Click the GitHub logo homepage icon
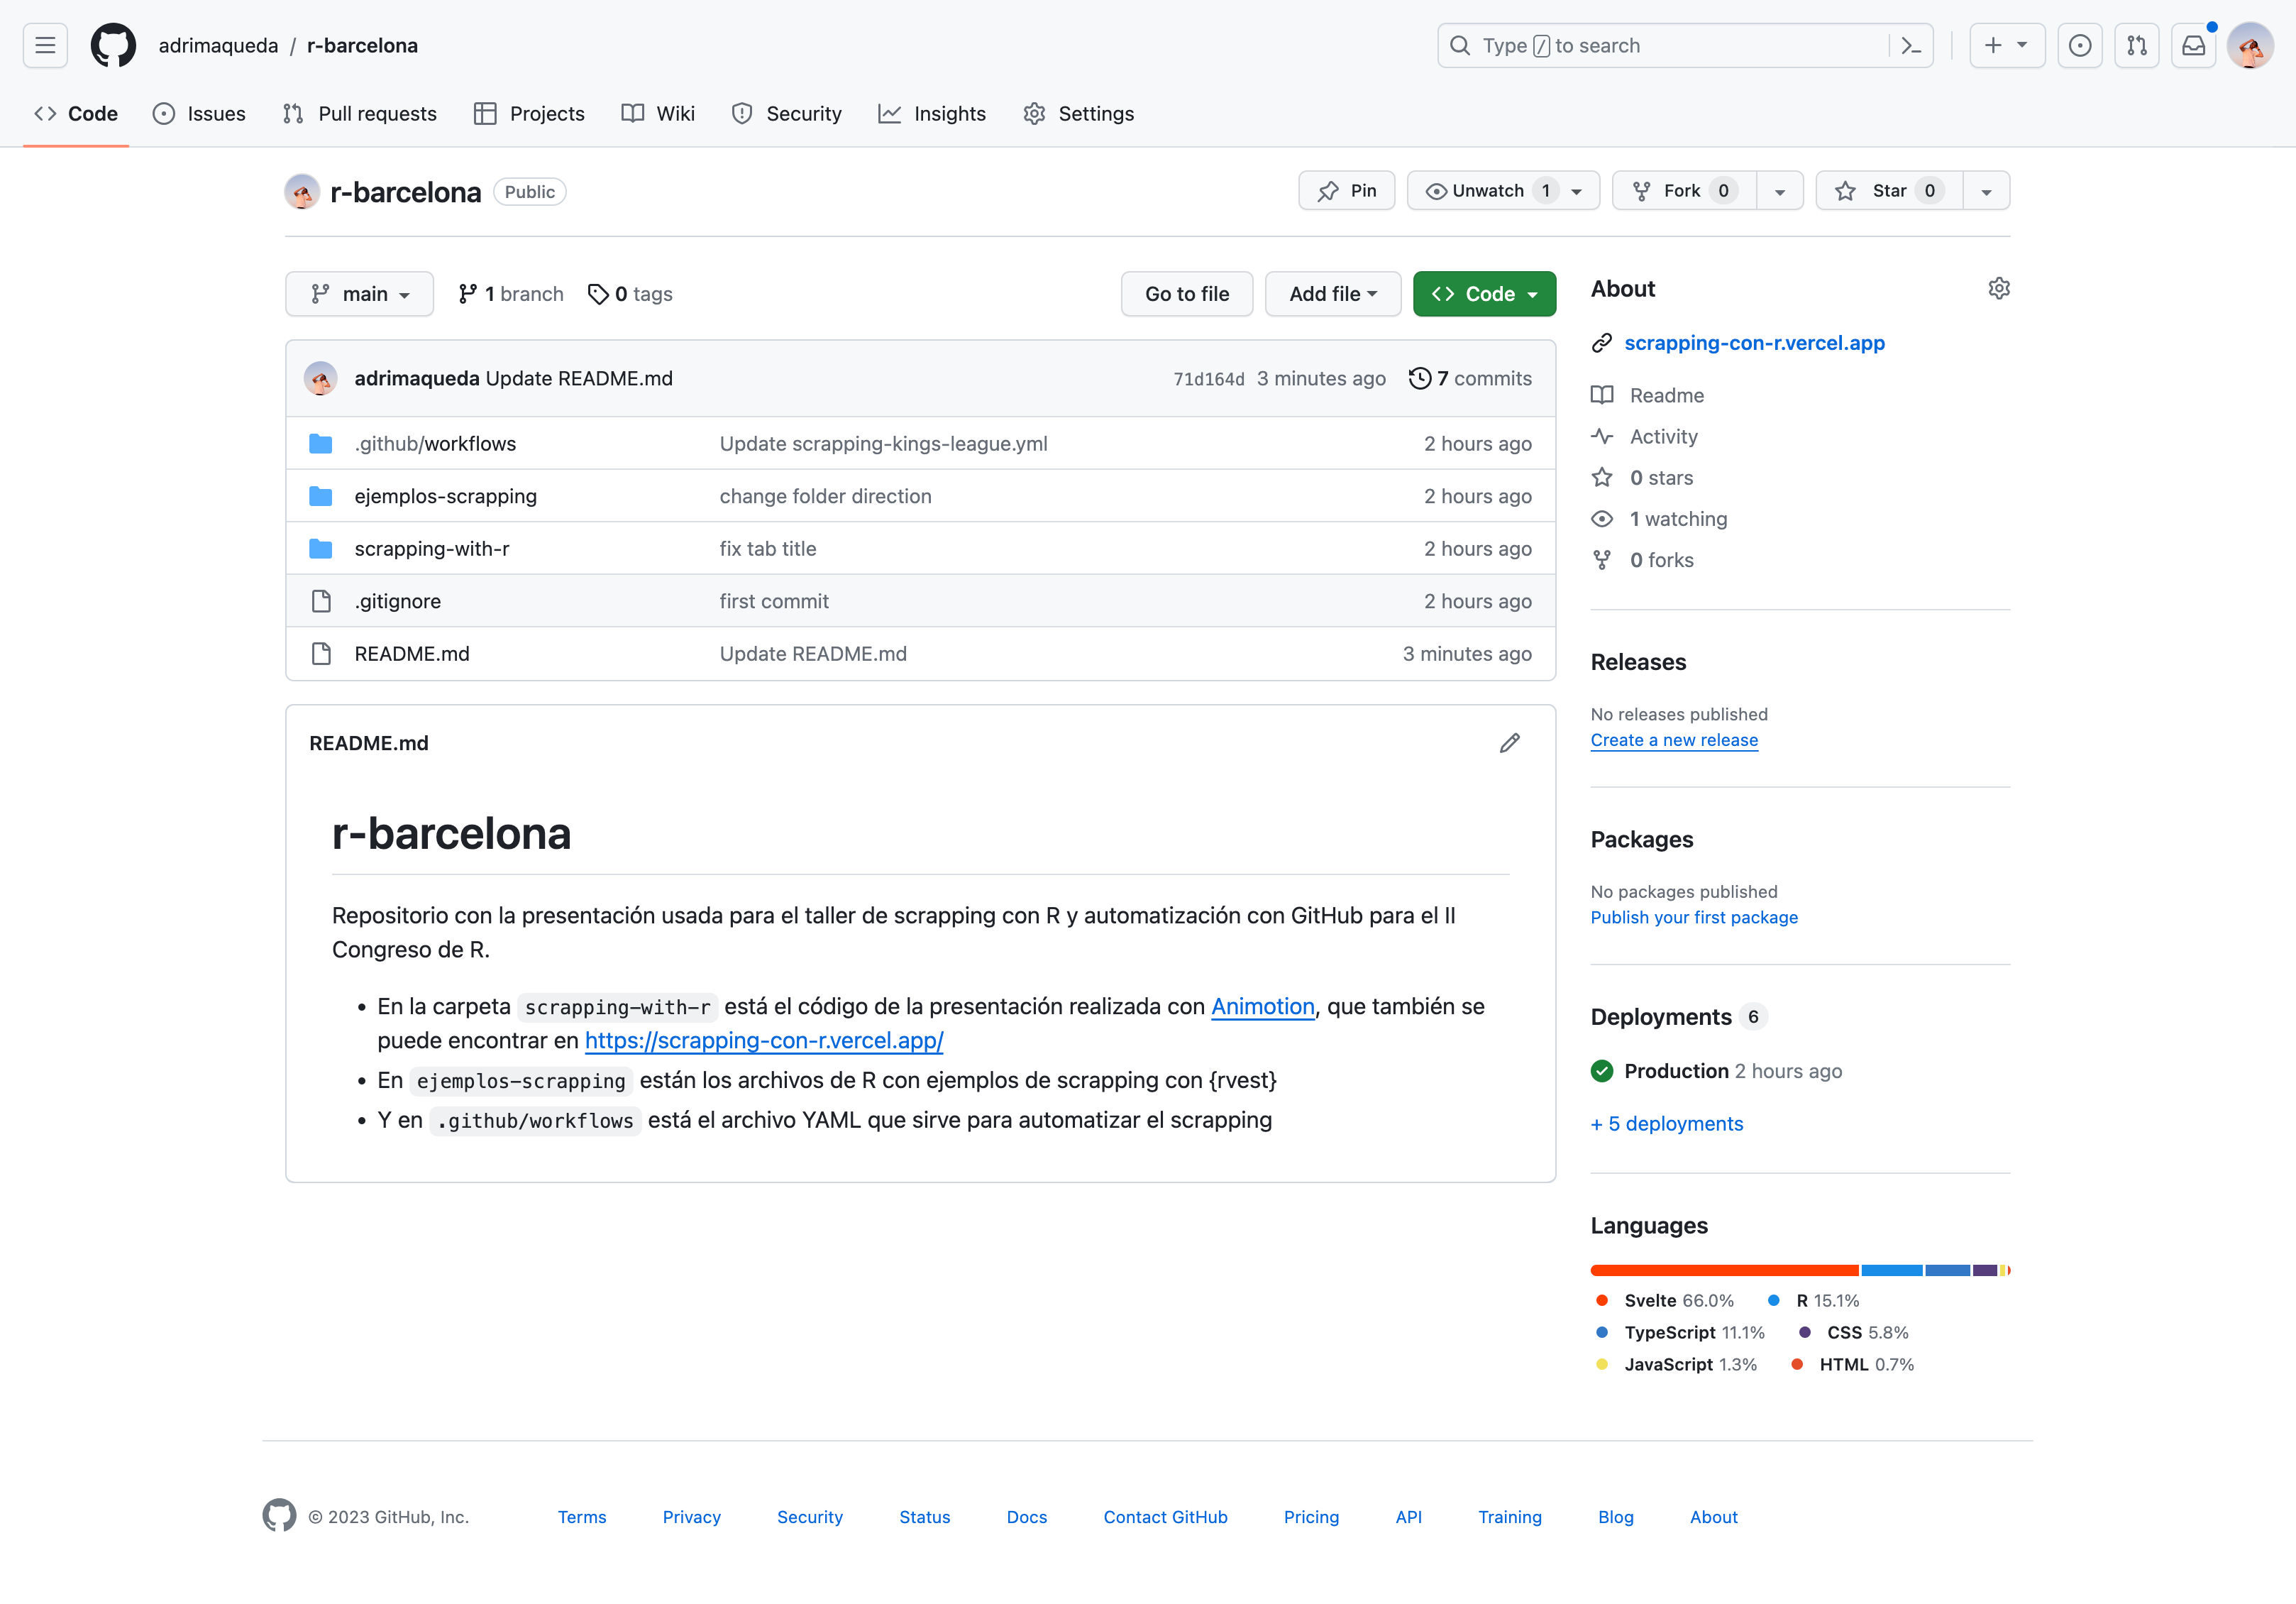Image resolution: width=2296 pixels, height=1604 pixels. coord(113,45)
